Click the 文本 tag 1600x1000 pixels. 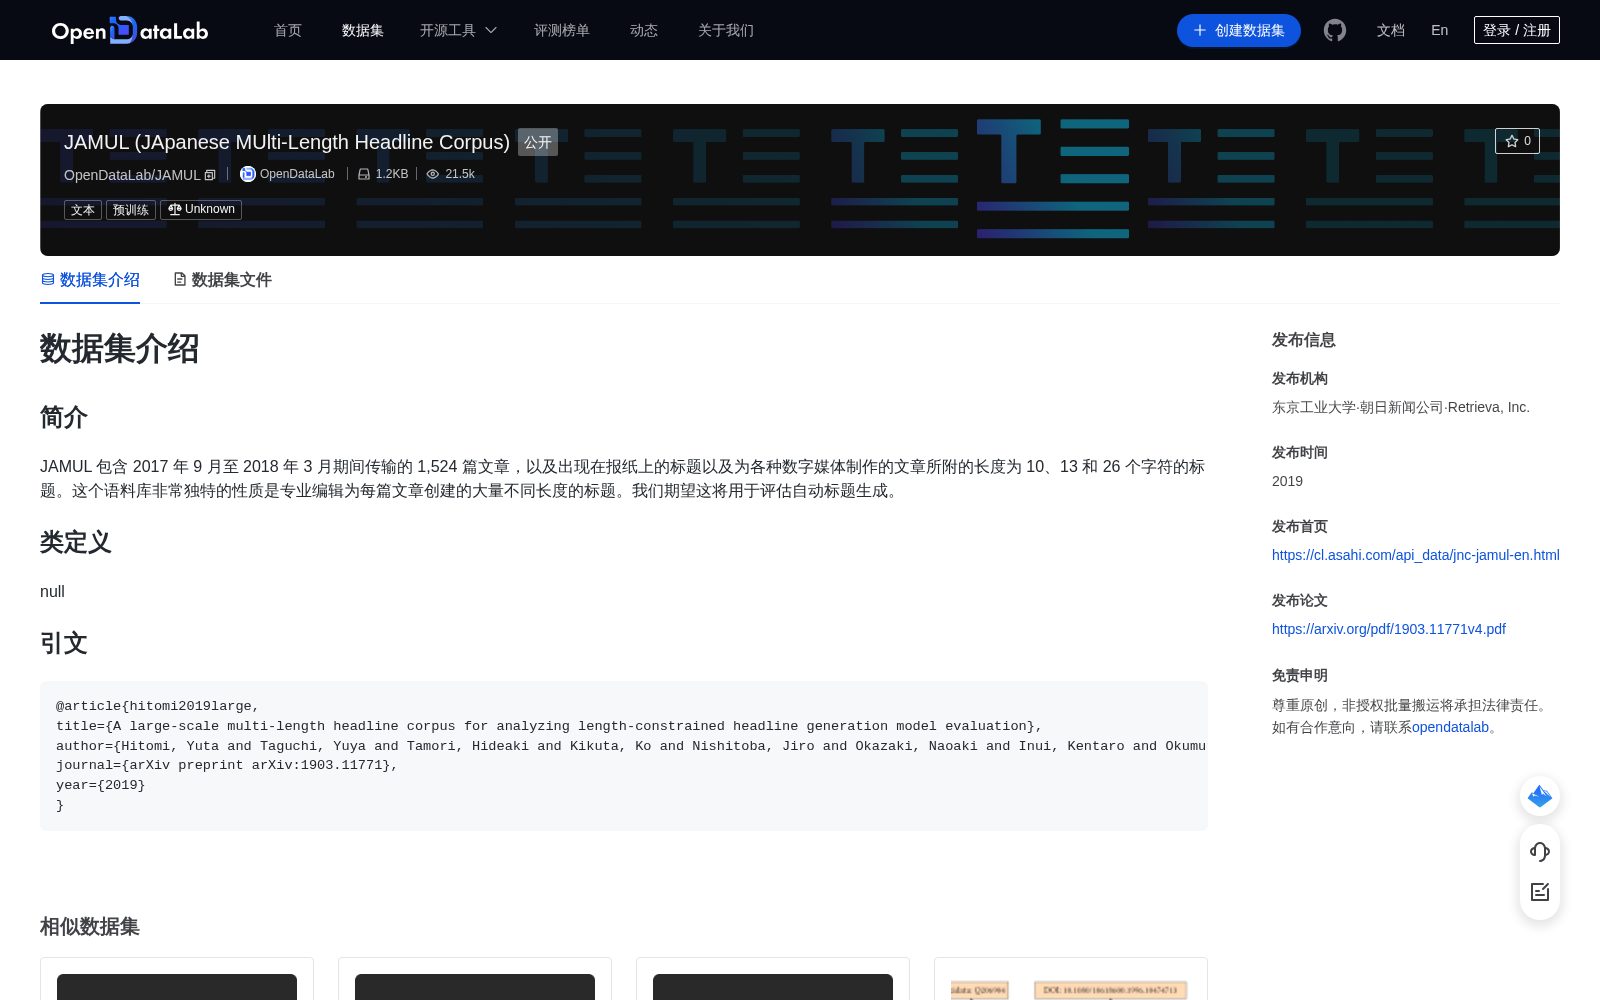click(83, 210)
